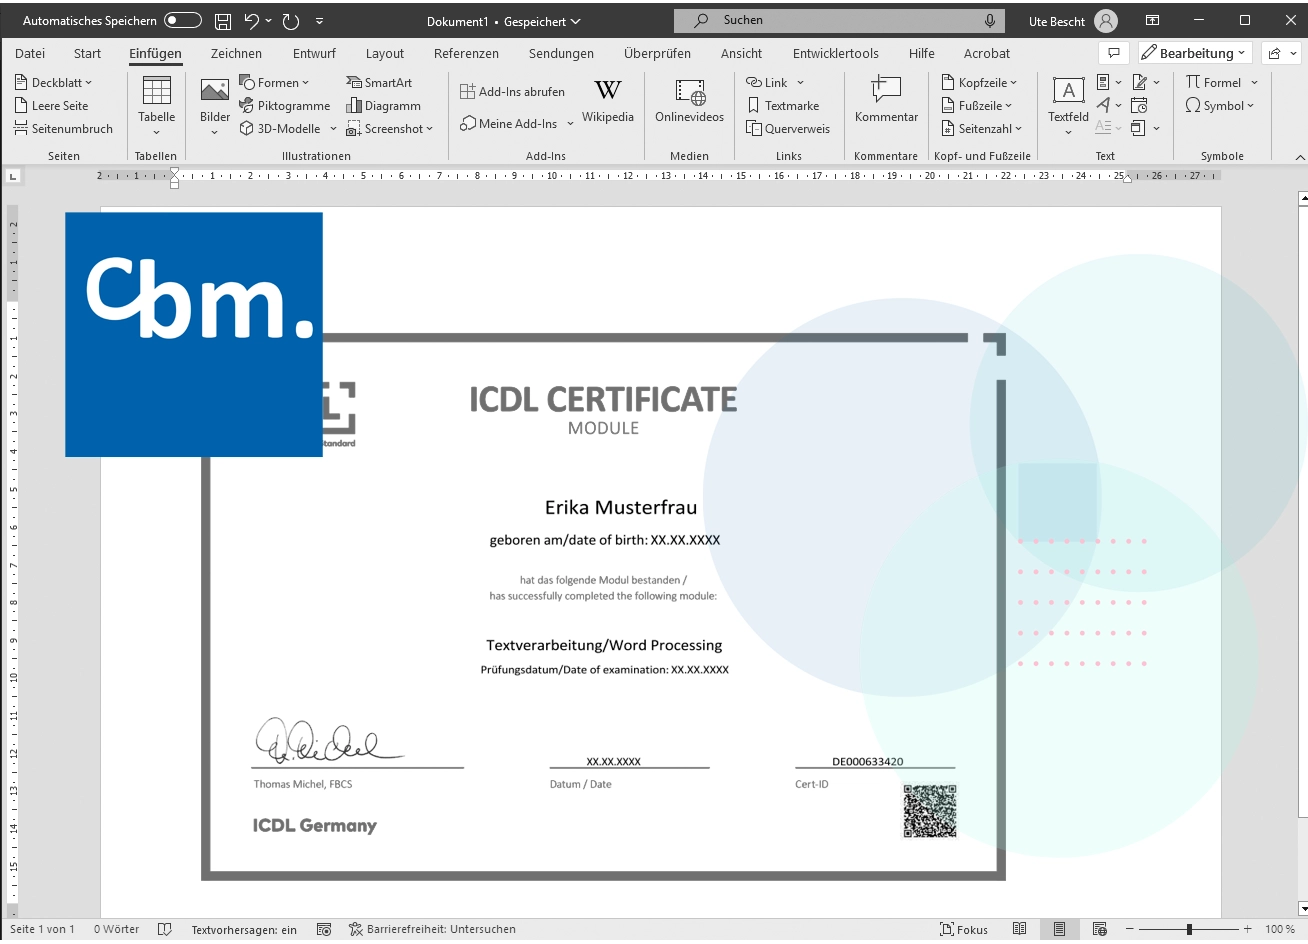Increase zoom with the plus button
The image size is (1308, 944).
[1247, 929]
